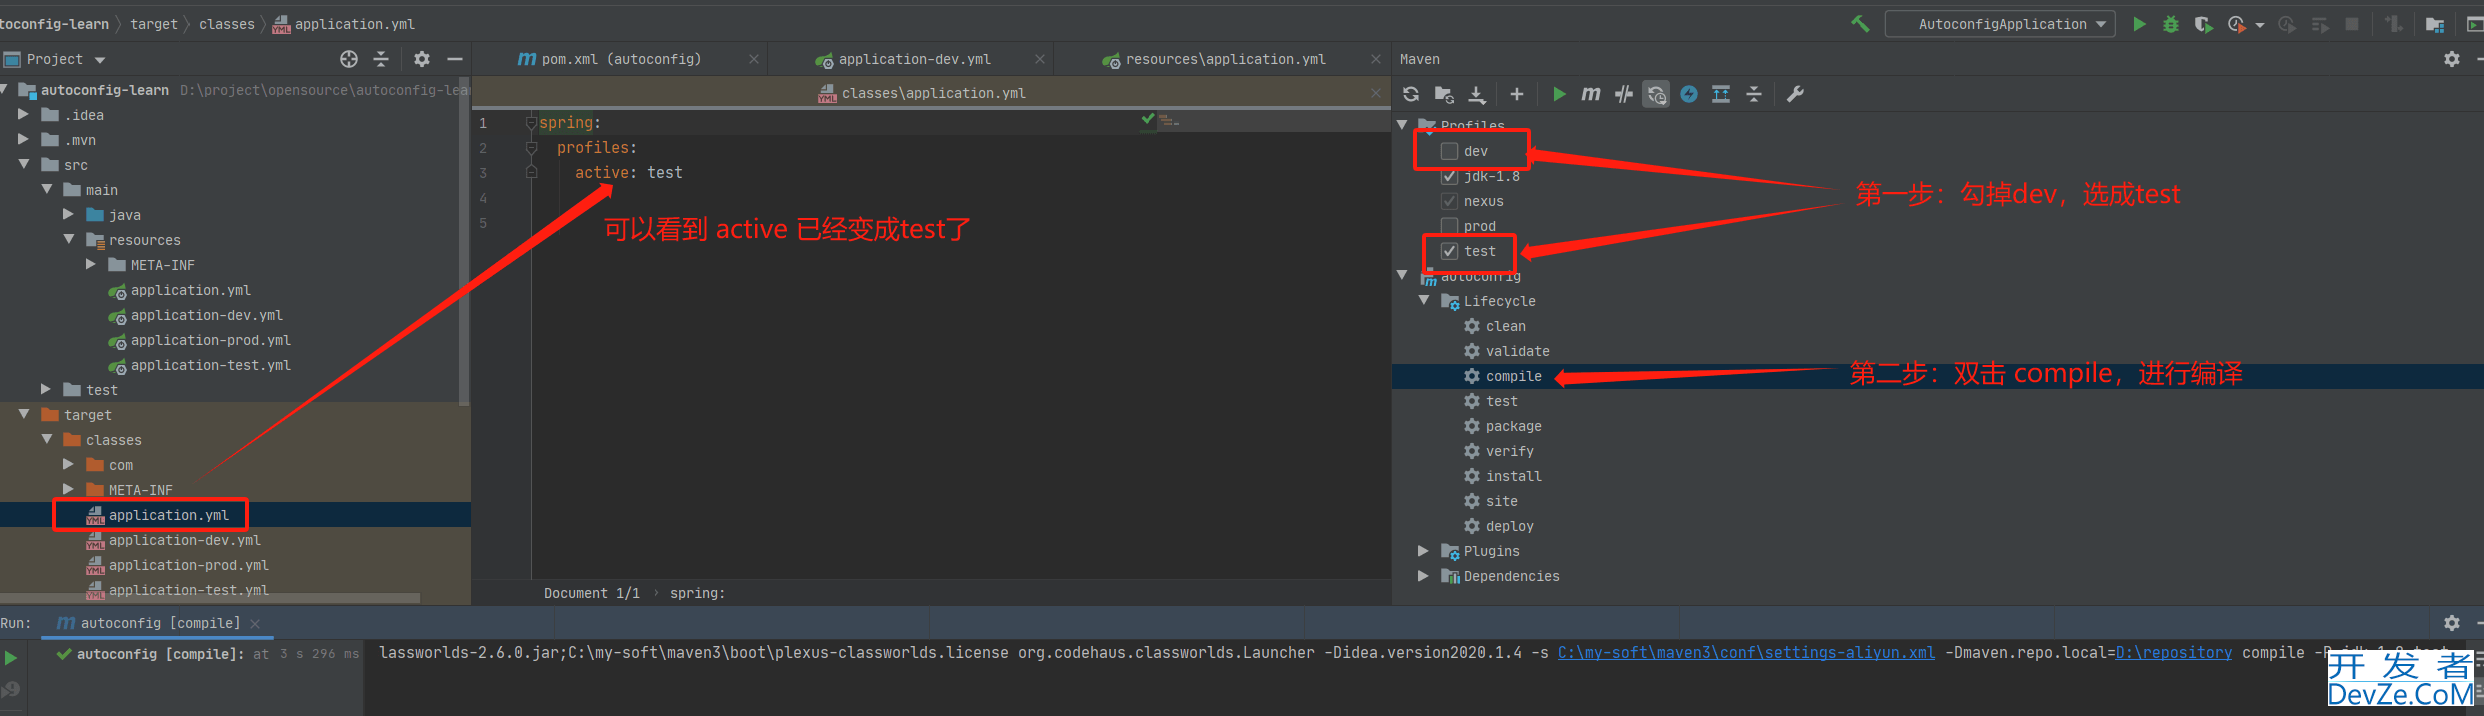Open the dropdown arrow beside the profiler run icon
Viewport: 2484px width, 716px height.
click(x=2260, y=25)
